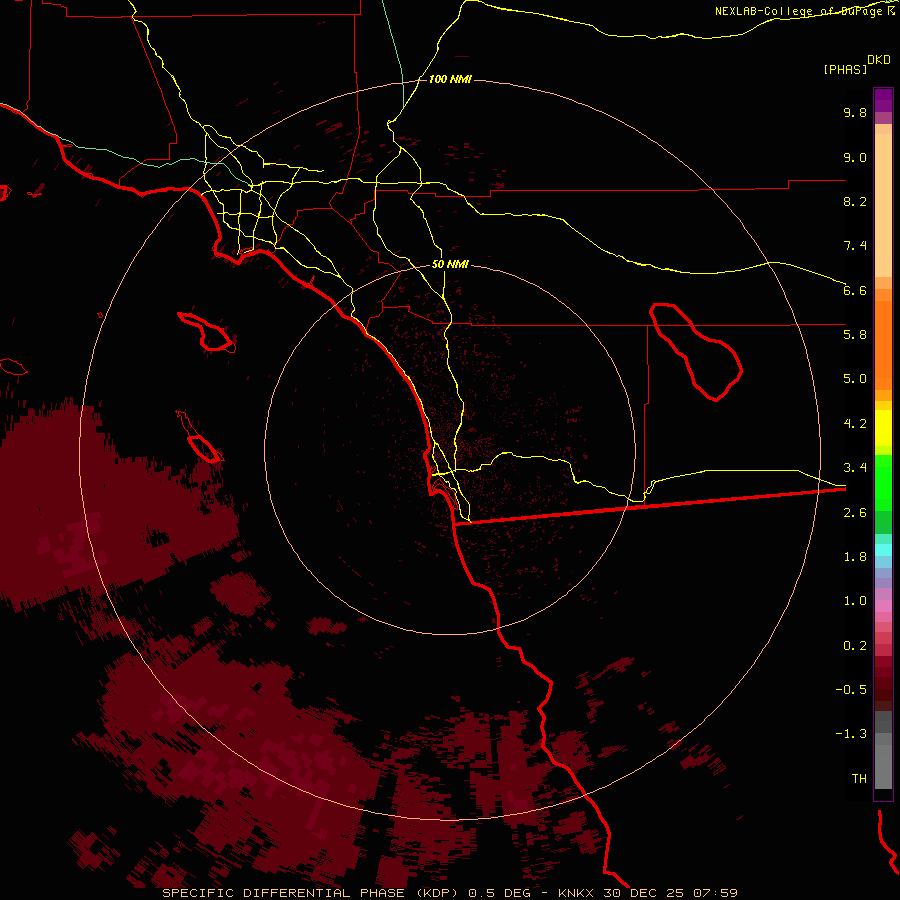Click the 30 DEC 25 date text
The width and height of the screenshot is (900, 900).
[x=643, y=893]
